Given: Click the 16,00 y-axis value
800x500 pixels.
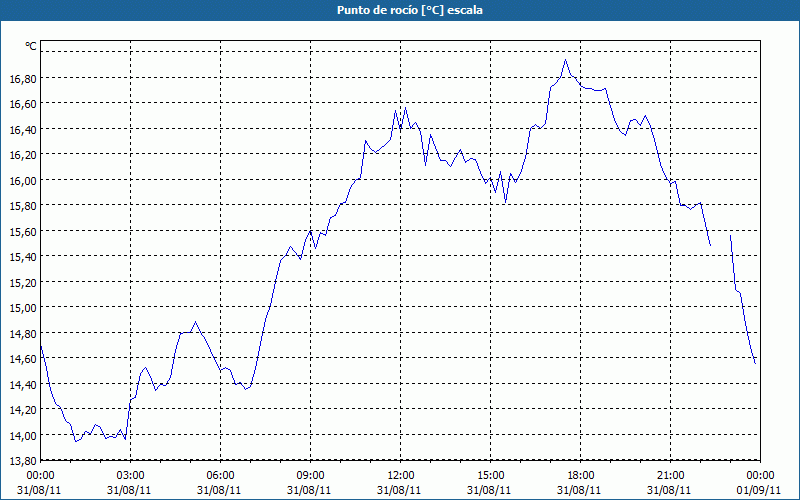Looking at the screenshot, I should pyautogui.click(x=23, y=181).
